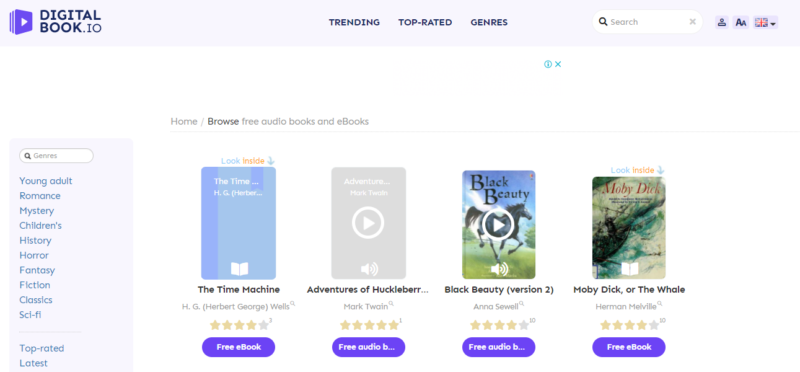Screen dimensions: 800x372
Task: Play Adventures of Huckleberry Finn audio
Action: [x=368, y=223]
